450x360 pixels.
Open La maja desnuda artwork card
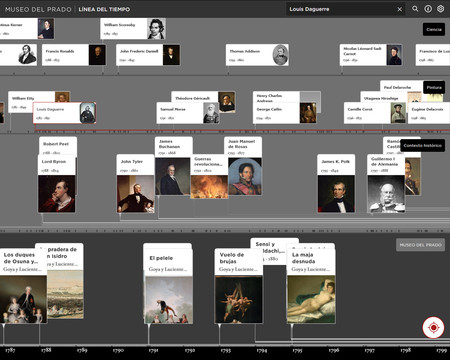[x=311, y=286]
